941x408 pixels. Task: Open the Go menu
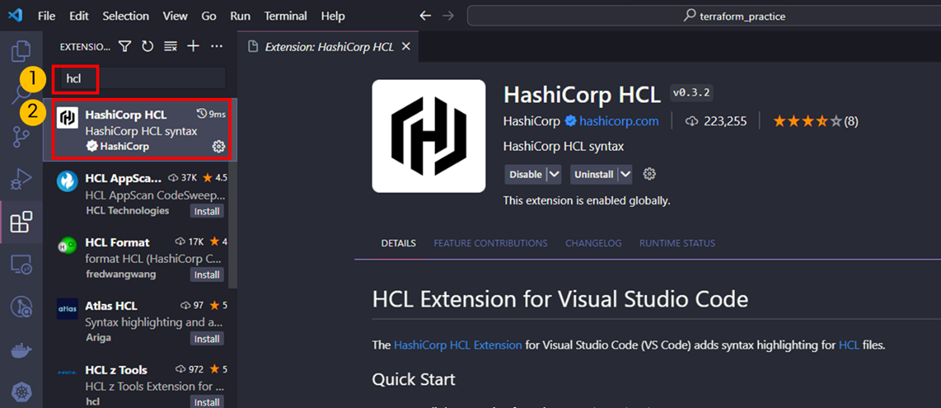click(x=209, y=16)
